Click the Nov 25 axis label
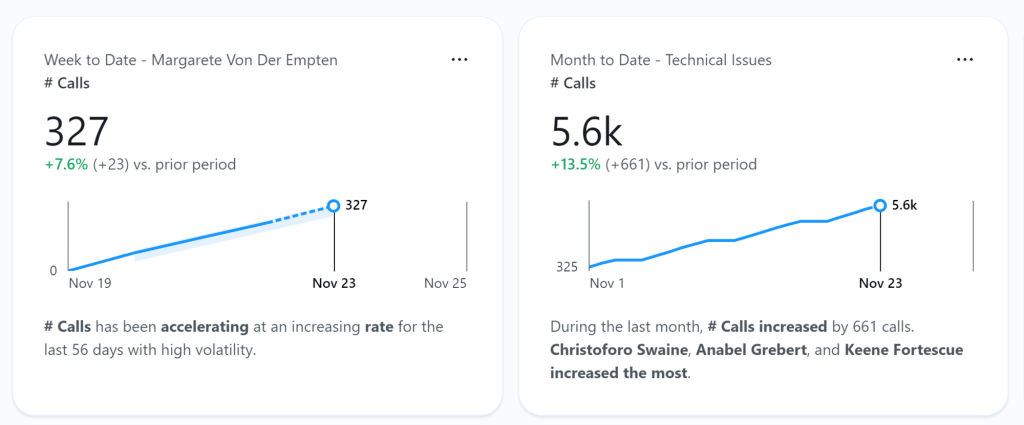Viewport: 1024px width, 425px height. (445, 283)
